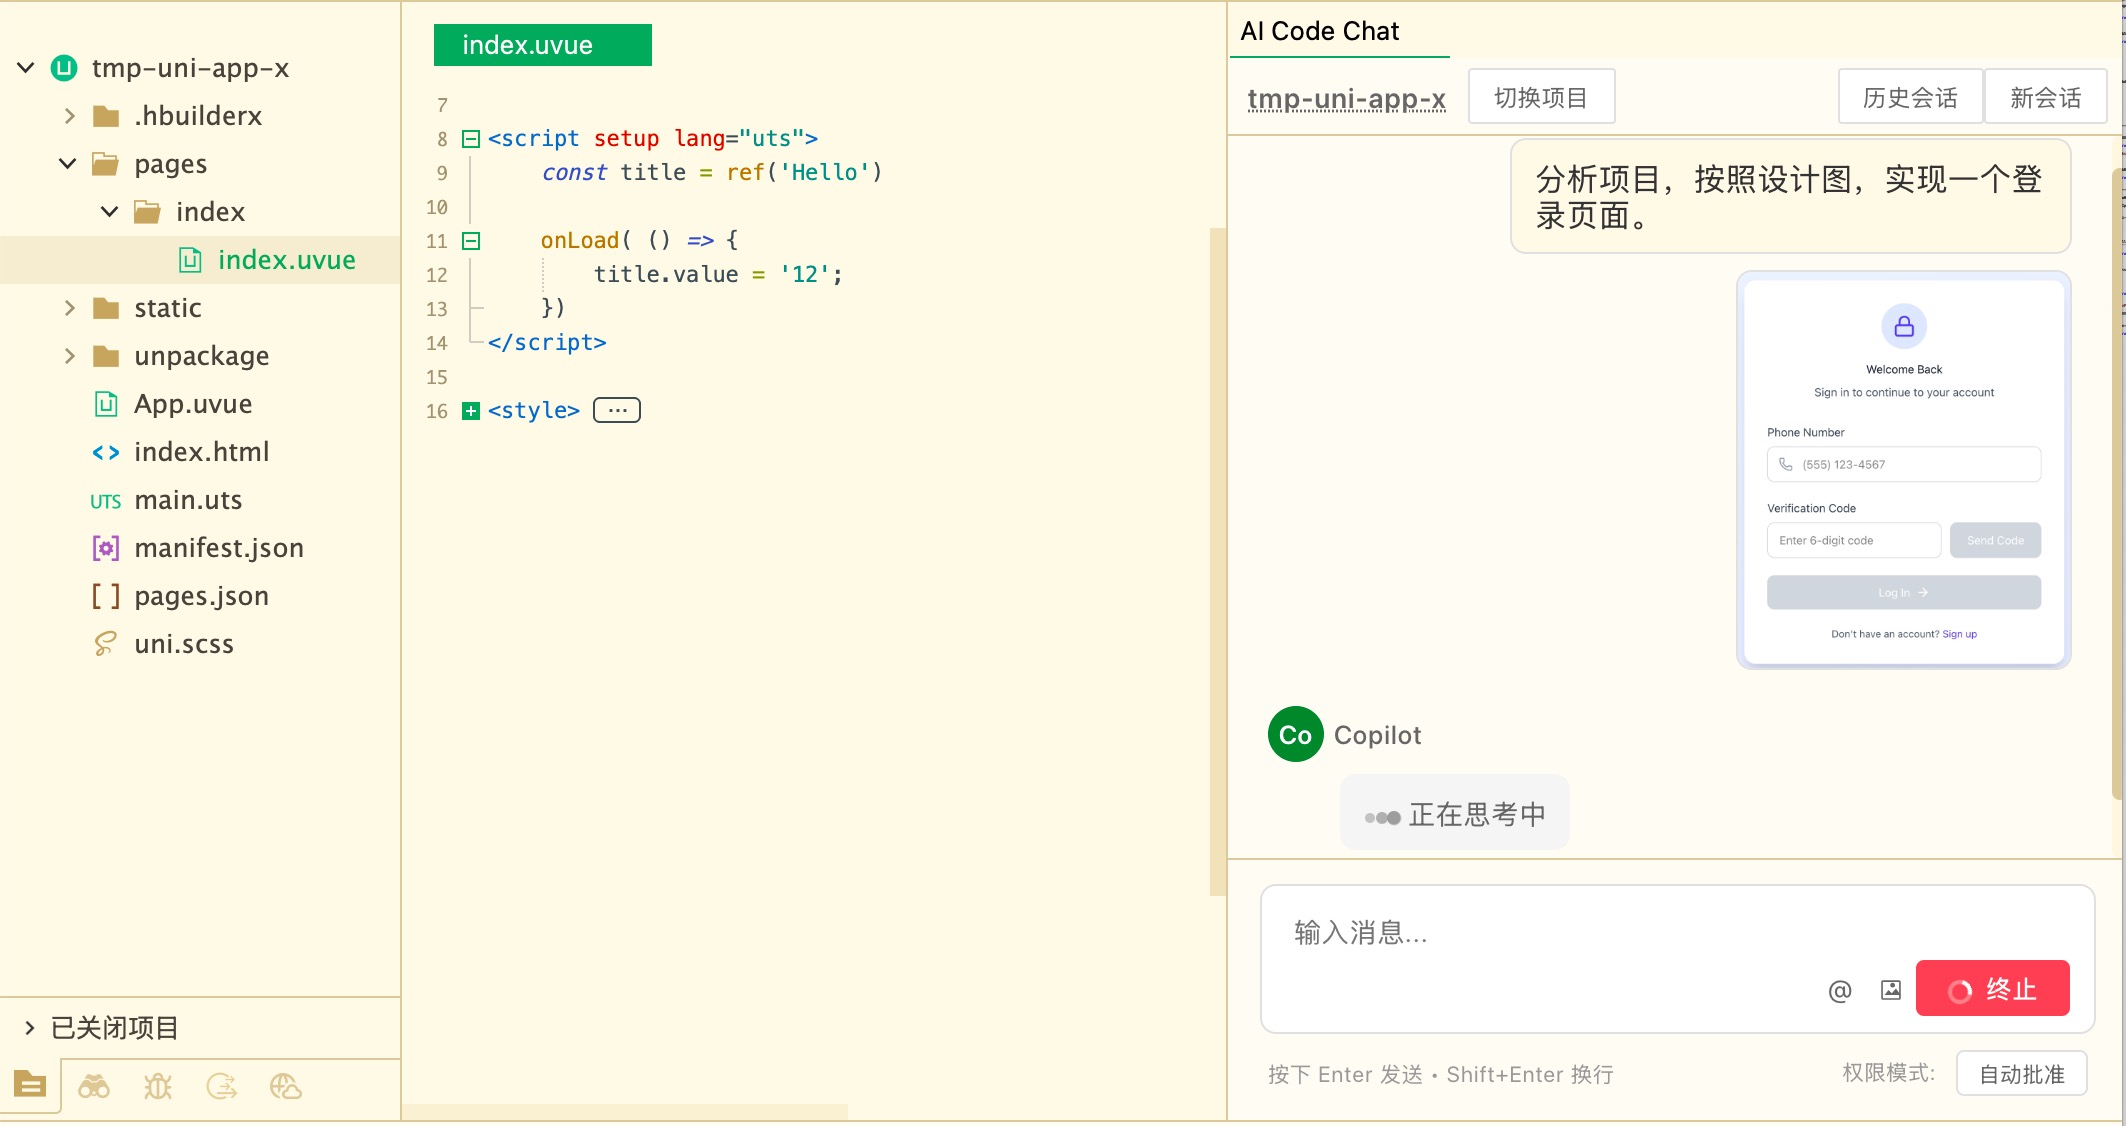The width and height of the screenshot is (2126, 1126).
Task: Open the 自动批准 permission mode dropdown
Action: 2021,1074
